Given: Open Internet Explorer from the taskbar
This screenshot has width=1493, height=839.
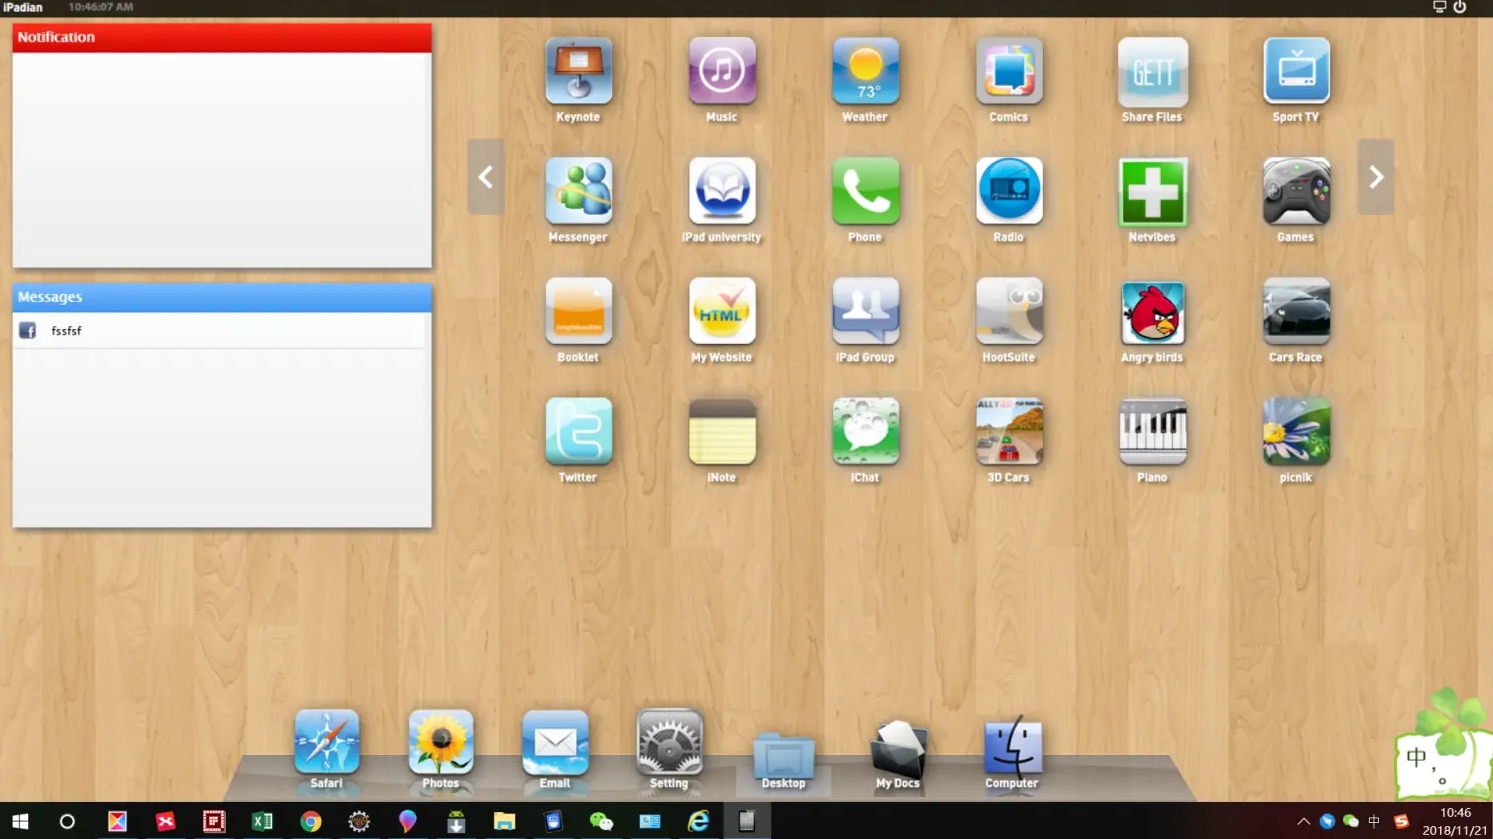Looking at the screenshot, I should click(x=698, y=821).
